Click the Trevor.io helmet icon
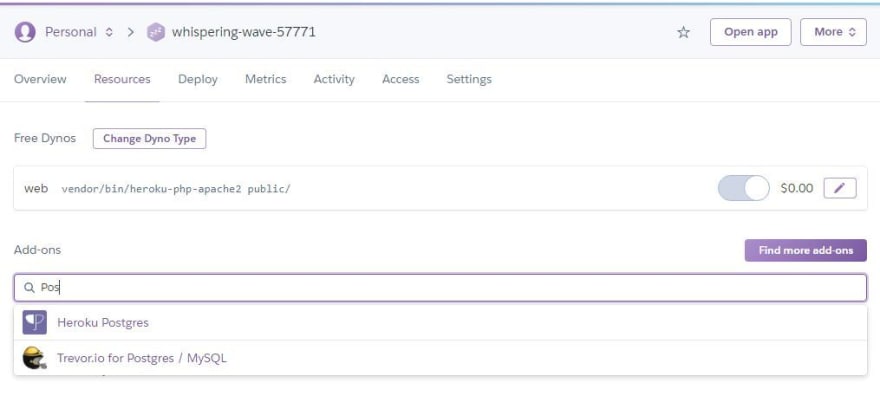Image resolution: width=880 pixels, height=396 pixels. (34, 357)
